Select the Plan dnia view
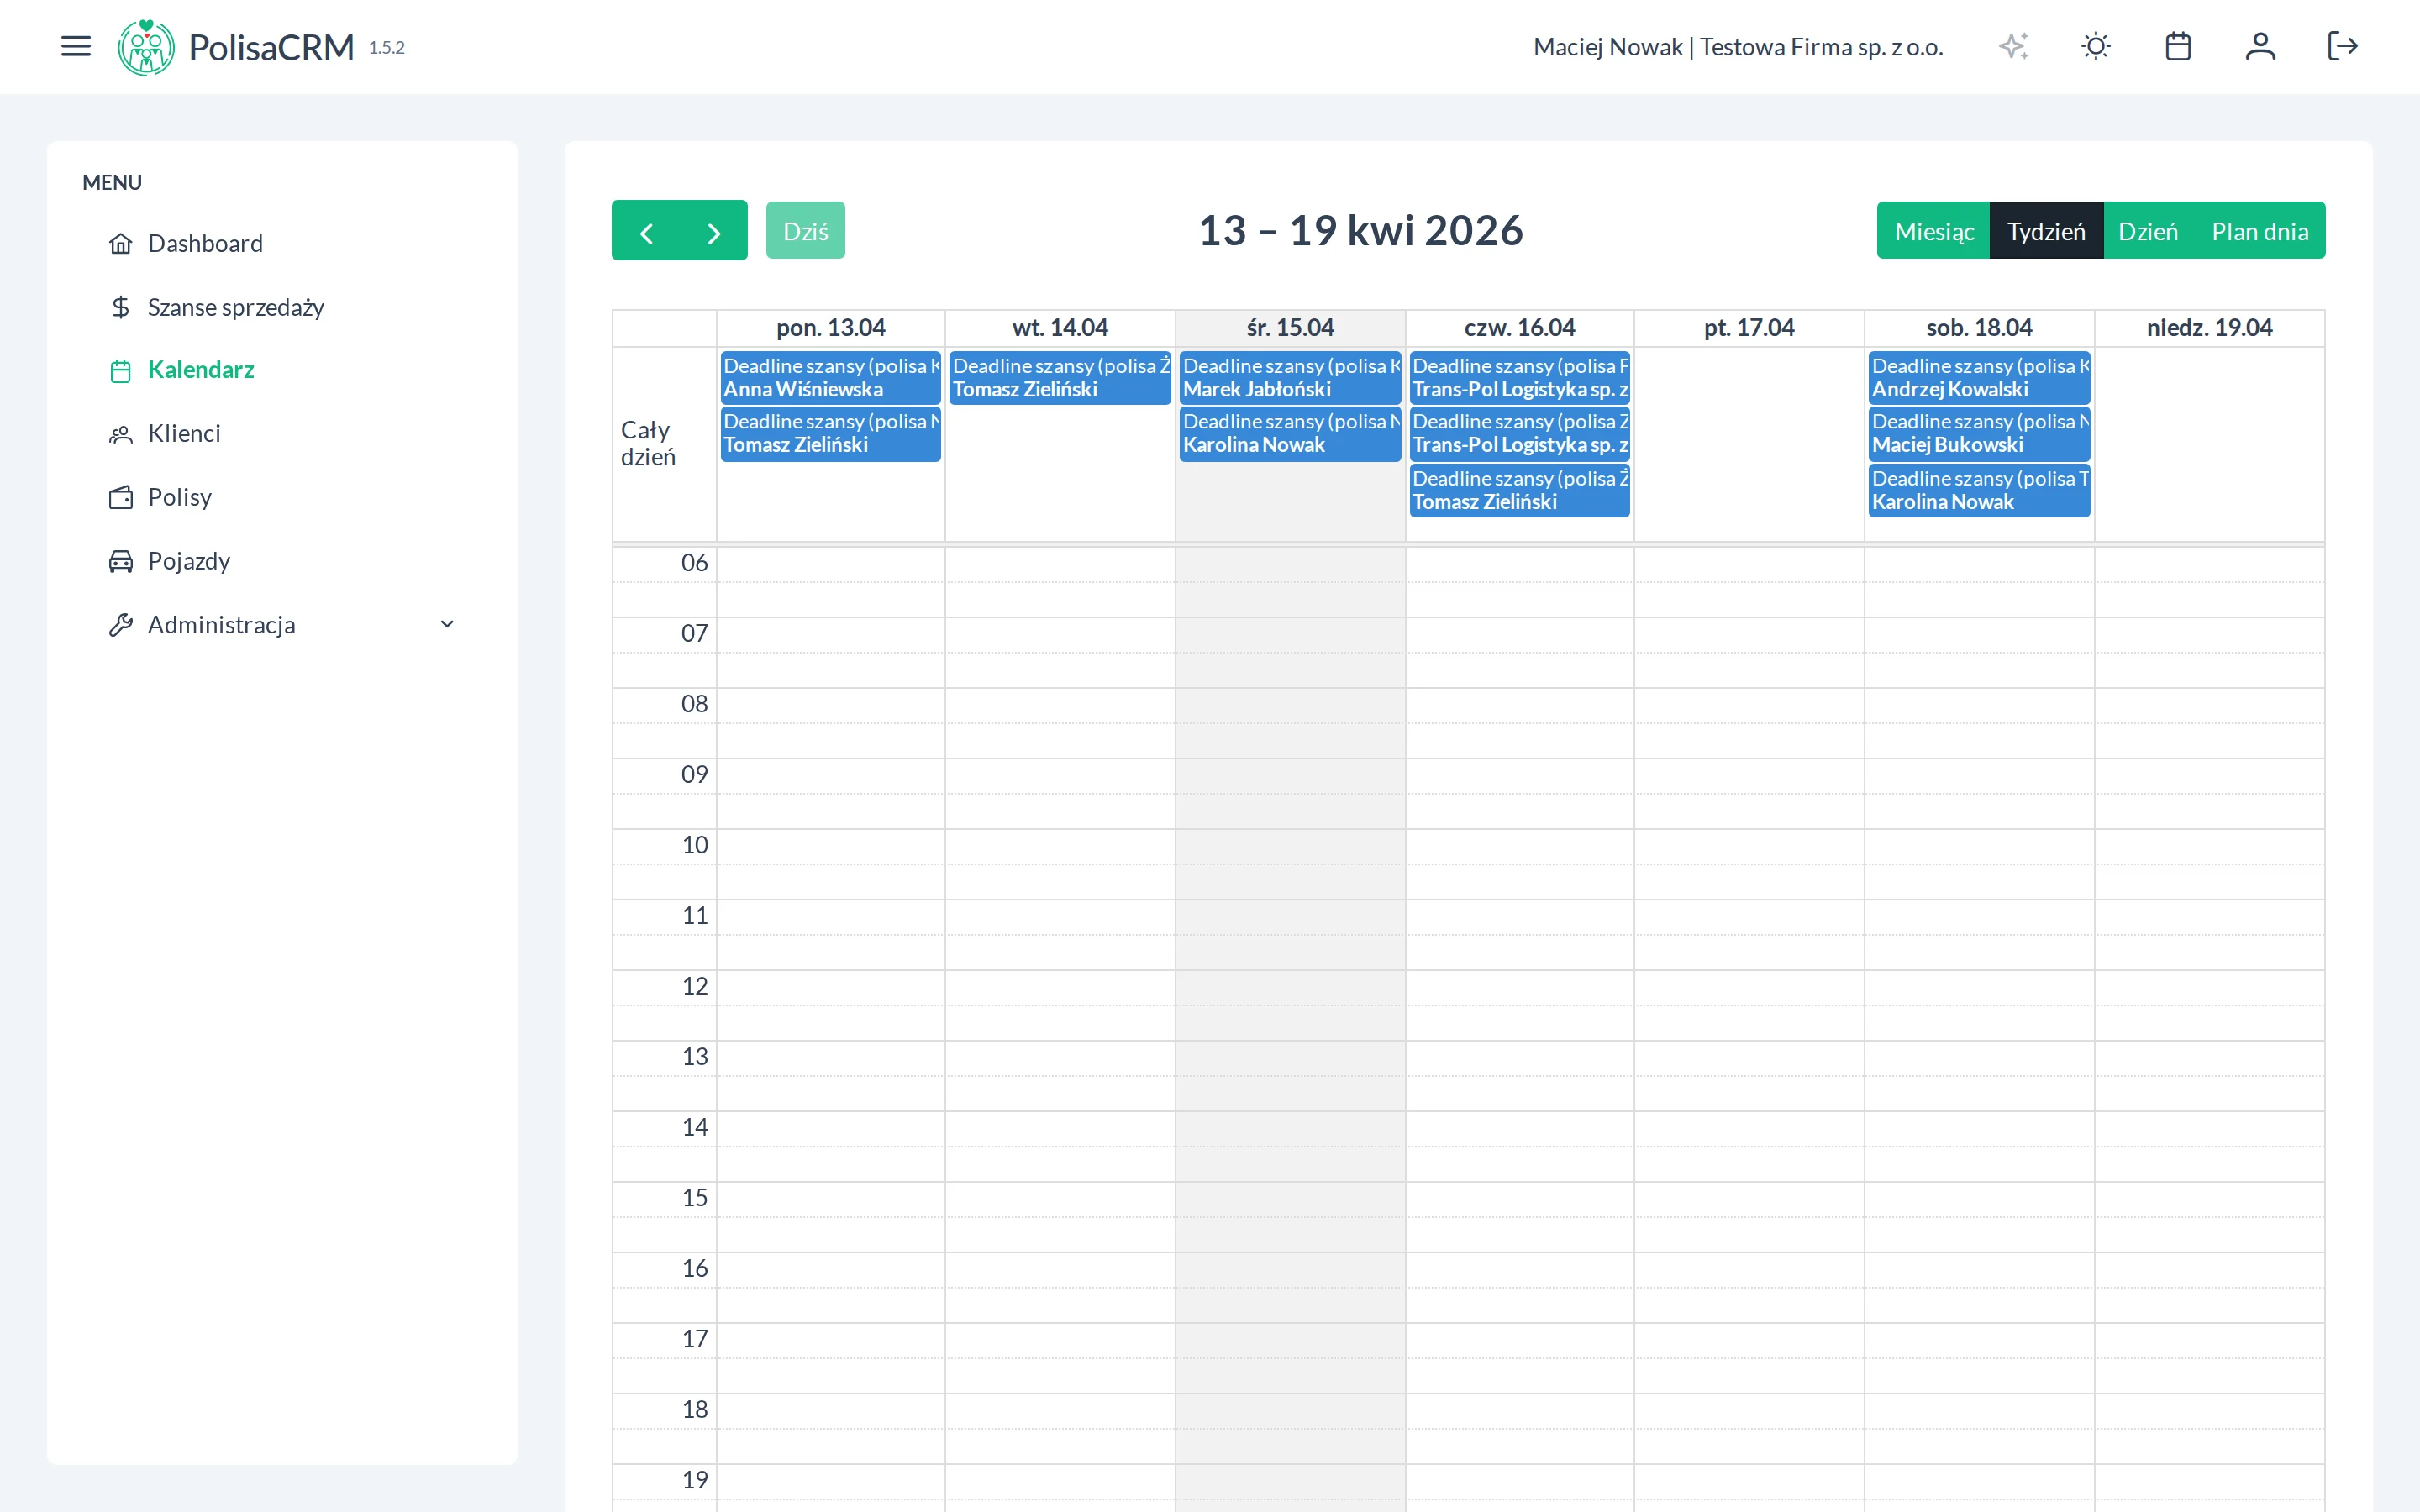Image resolution: width=2420 pixels, height=1512 pixels. 2259,231
